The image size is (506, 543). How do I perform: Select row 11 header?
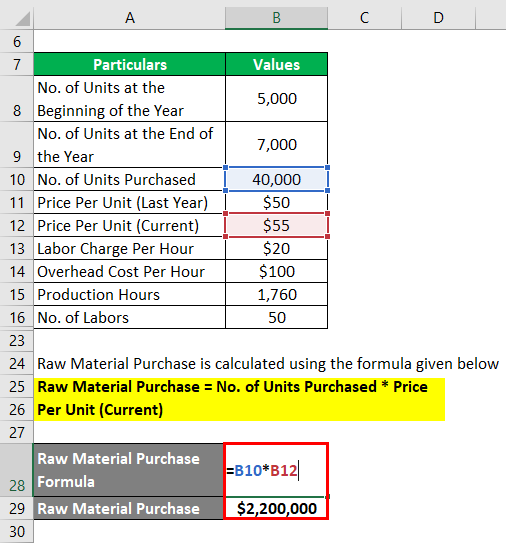tap(17, 203)
